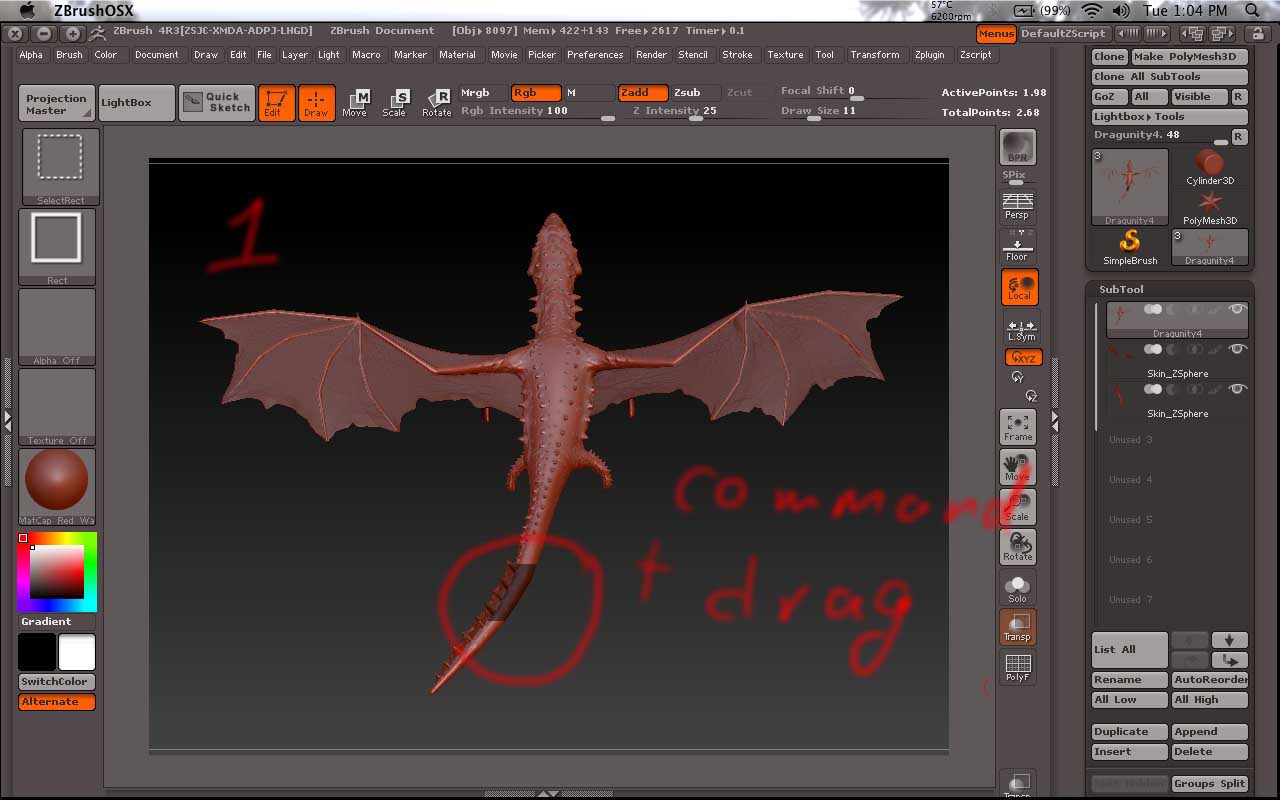
Task: Open the Stroke menu
Action: pos(738,55)
